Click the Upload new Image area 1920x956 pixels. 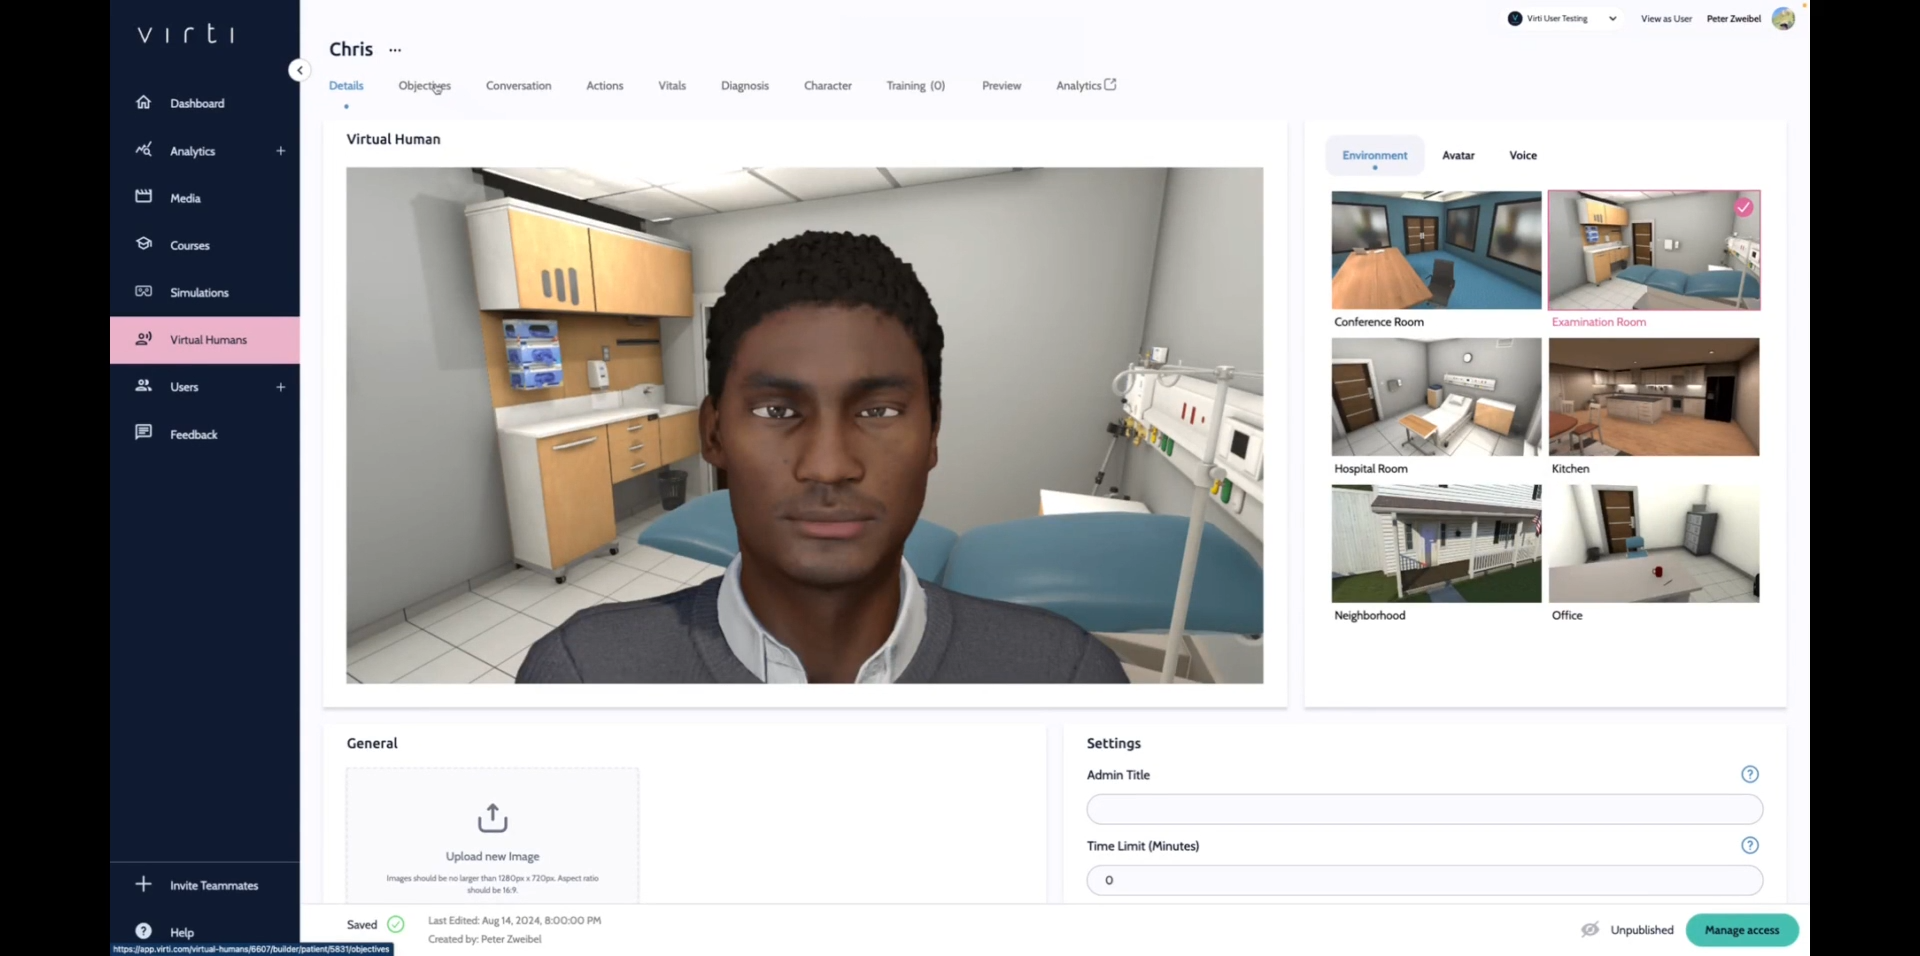[492, 836]
